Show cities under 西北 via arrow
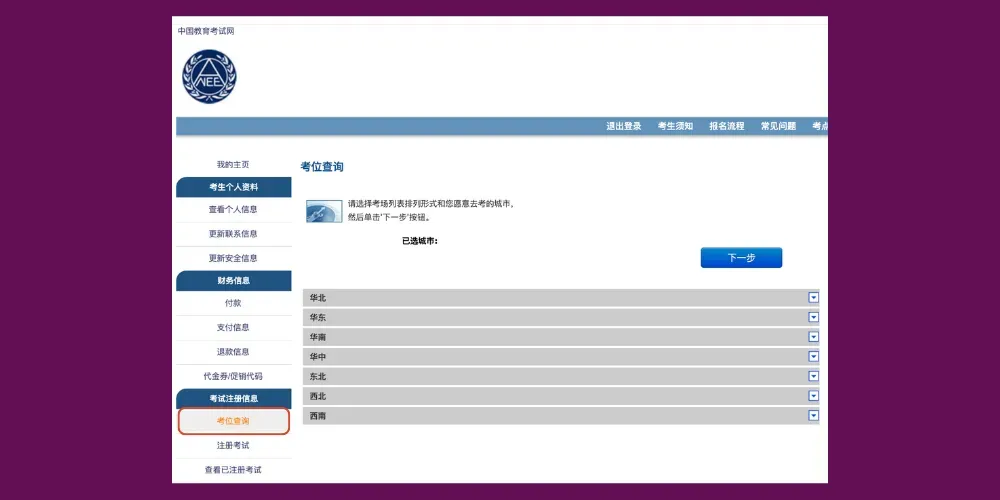Image resolution: width=1000 pixels, height=500 pixels. (x=813, y=396)
